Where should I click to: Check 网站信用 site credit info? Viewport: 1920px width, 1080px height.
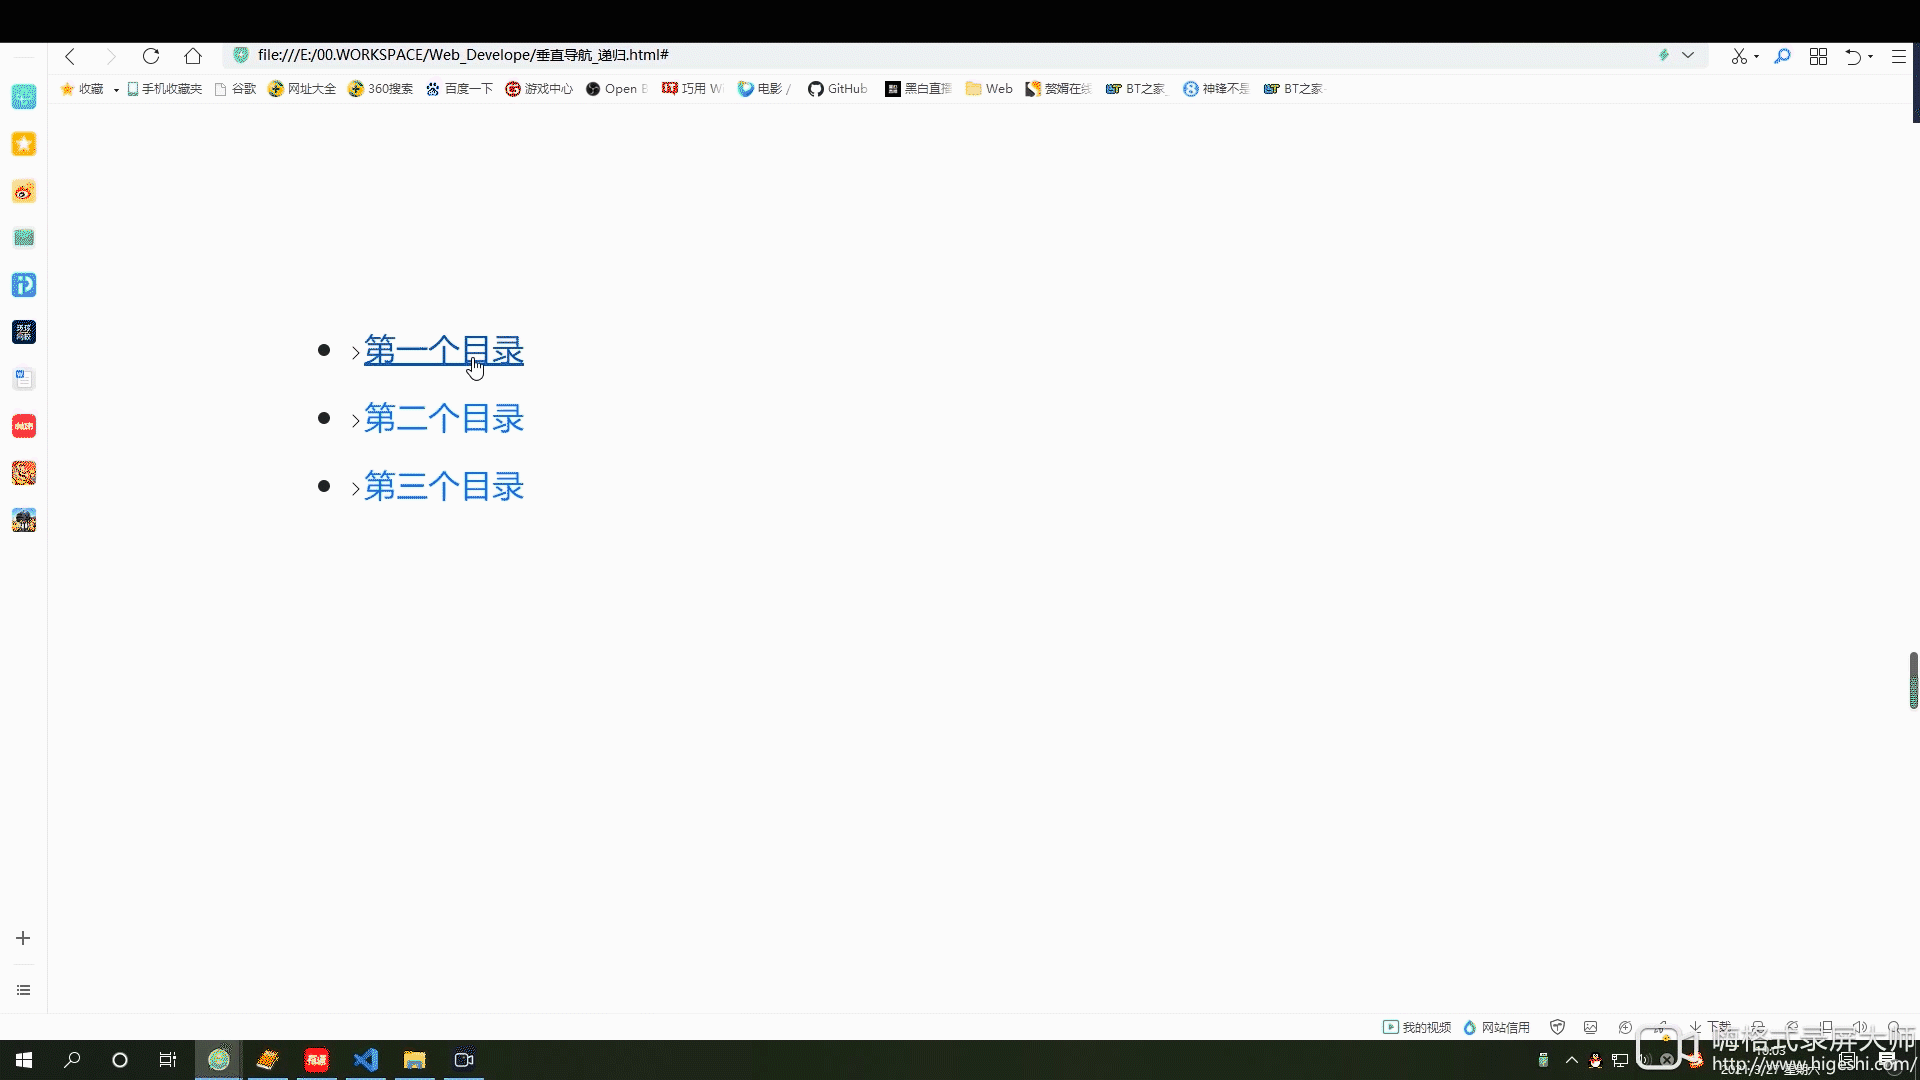[x=1497, y=1027]
